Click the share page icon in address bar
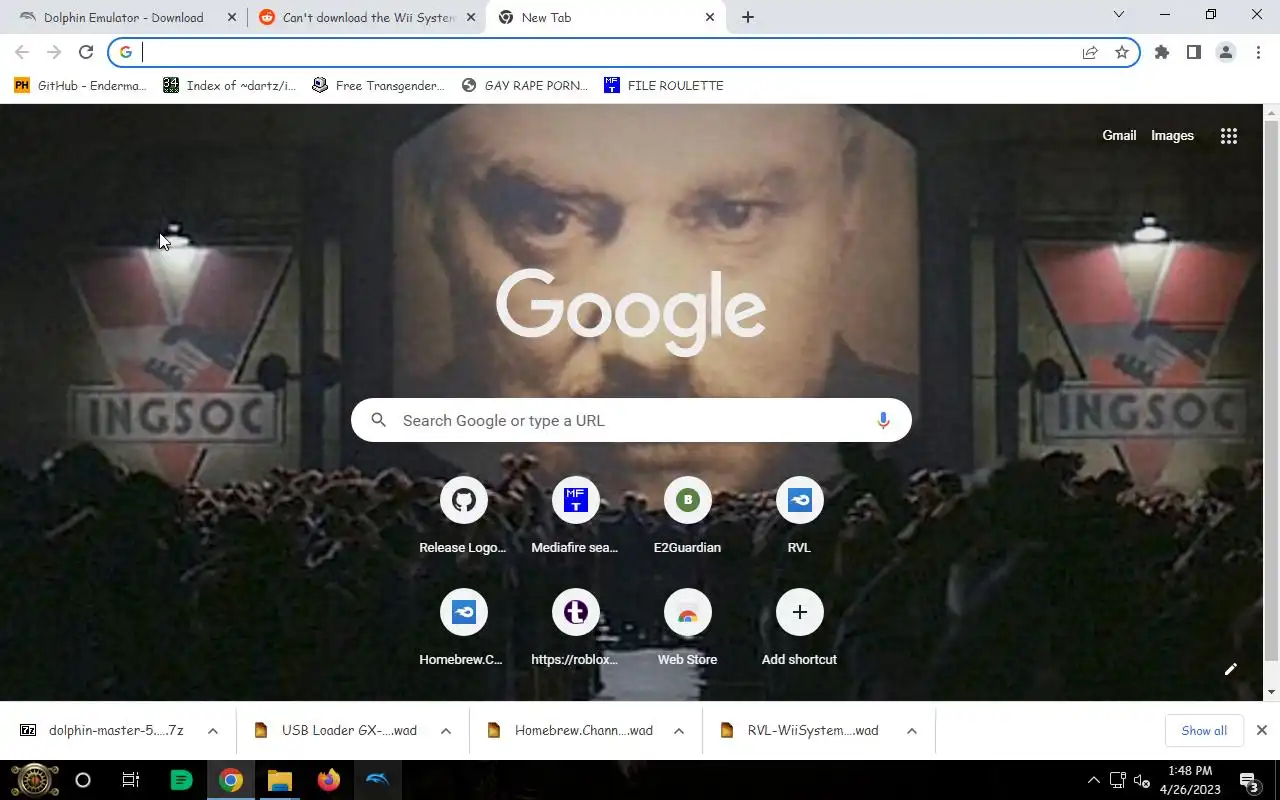This screenshot has height=800, width=1280. tap(1090, 53)
